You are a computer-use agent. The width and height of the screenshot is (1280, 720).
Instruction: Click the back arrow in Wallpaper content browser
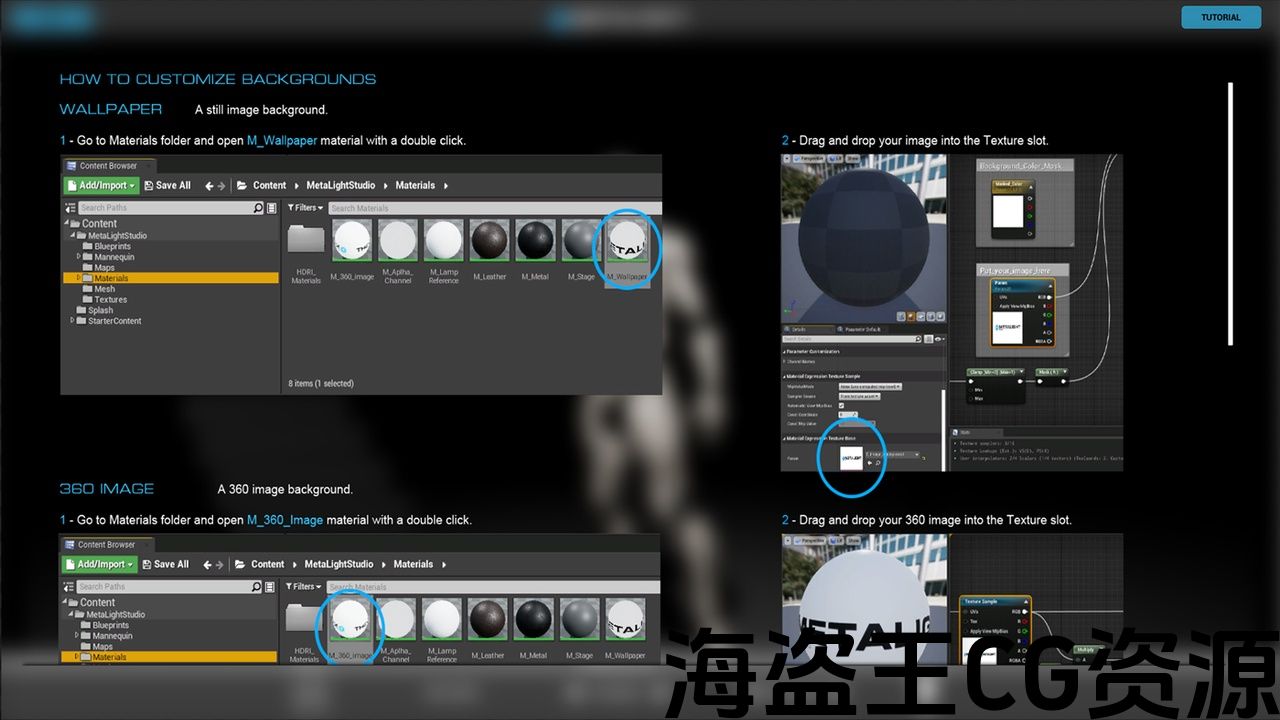(209, 185)
